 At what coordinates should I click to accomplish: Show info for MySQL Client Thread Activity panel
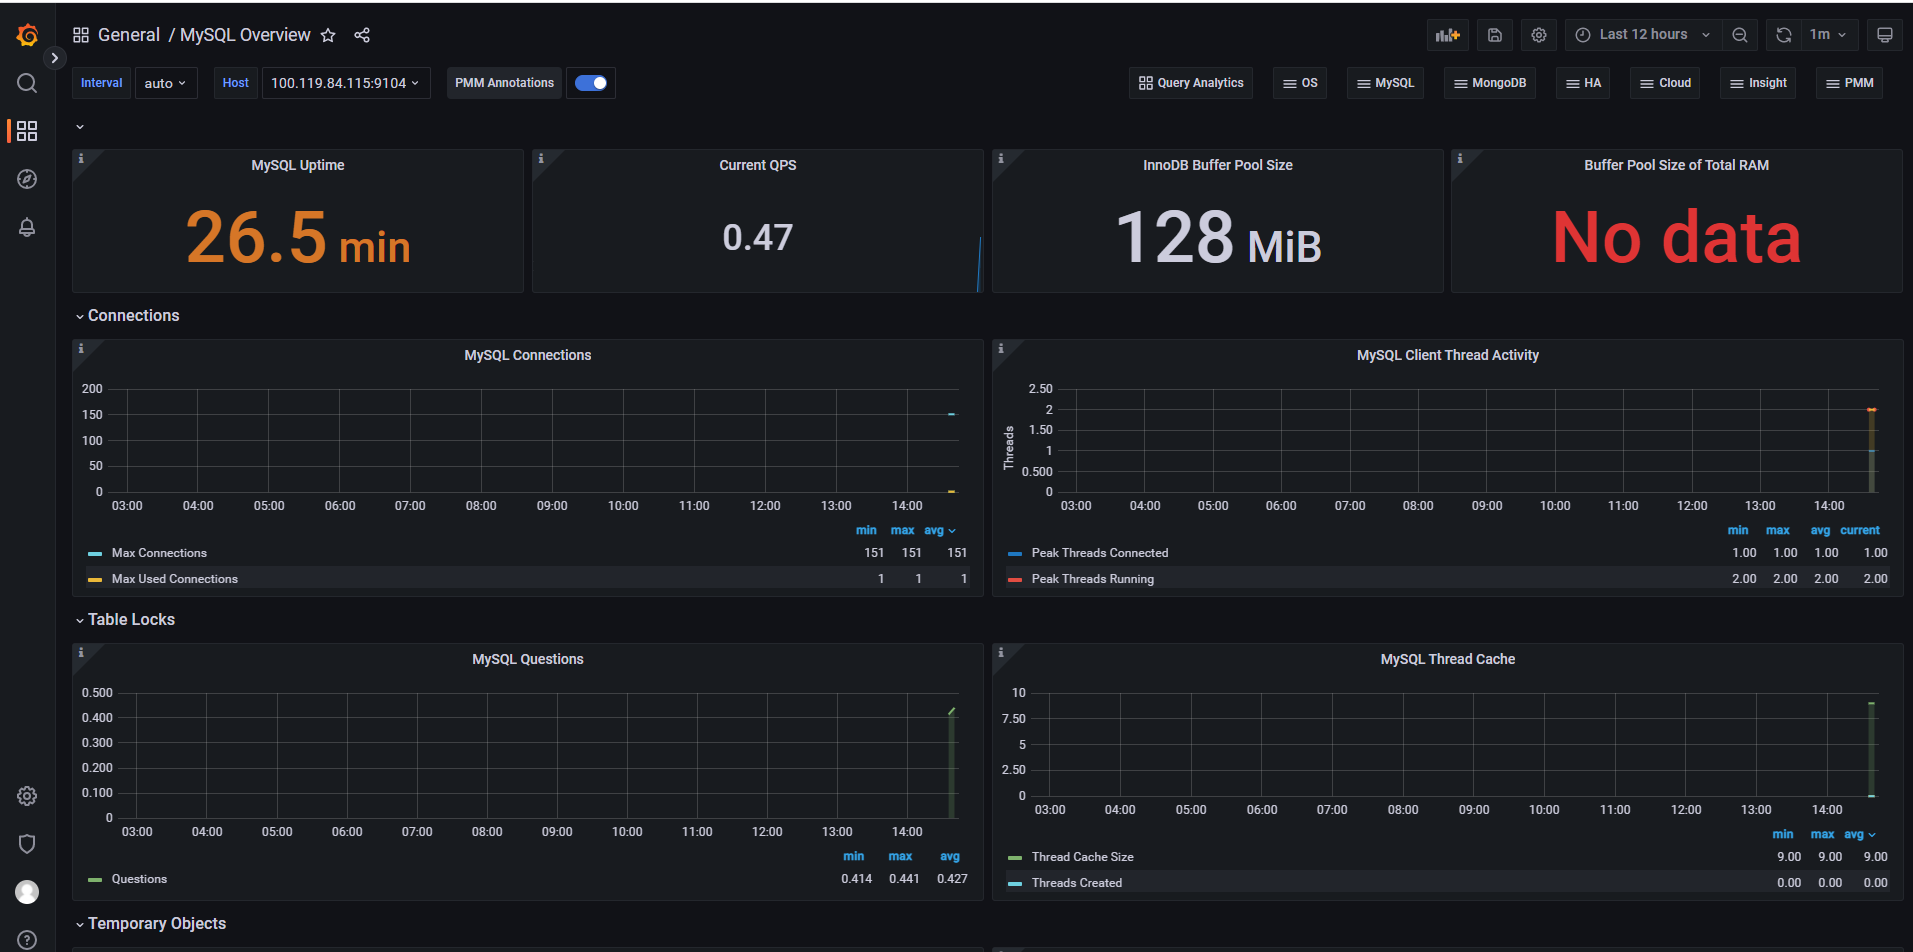click(x=1001, y=348)
